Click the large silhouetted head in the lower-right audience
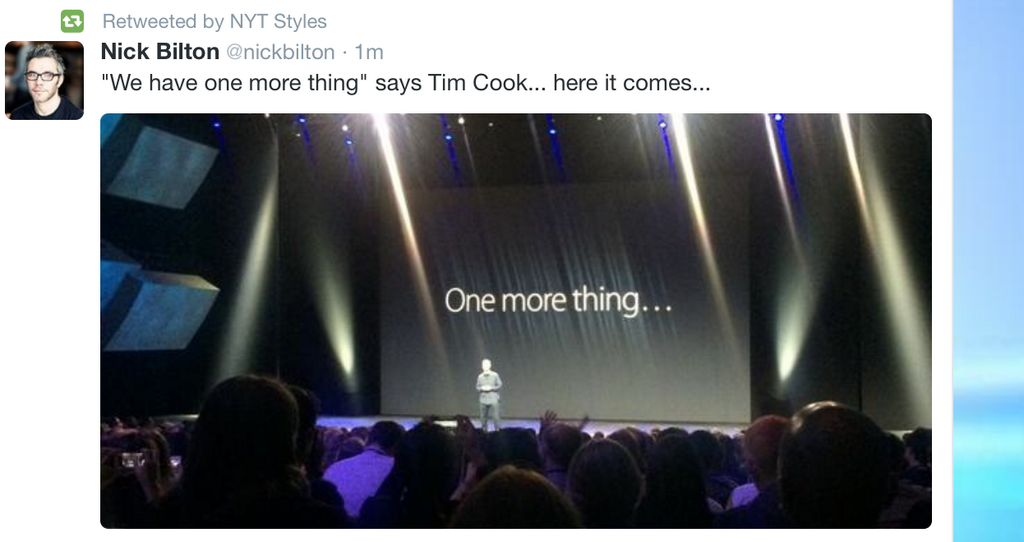Image resolution: width=1024 pixels, height=542 pixels. [x=830, y=462]
